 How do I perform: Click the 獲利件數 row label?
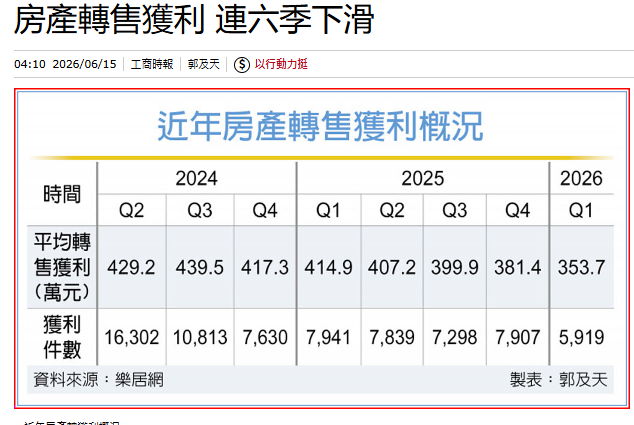[62, 337]
